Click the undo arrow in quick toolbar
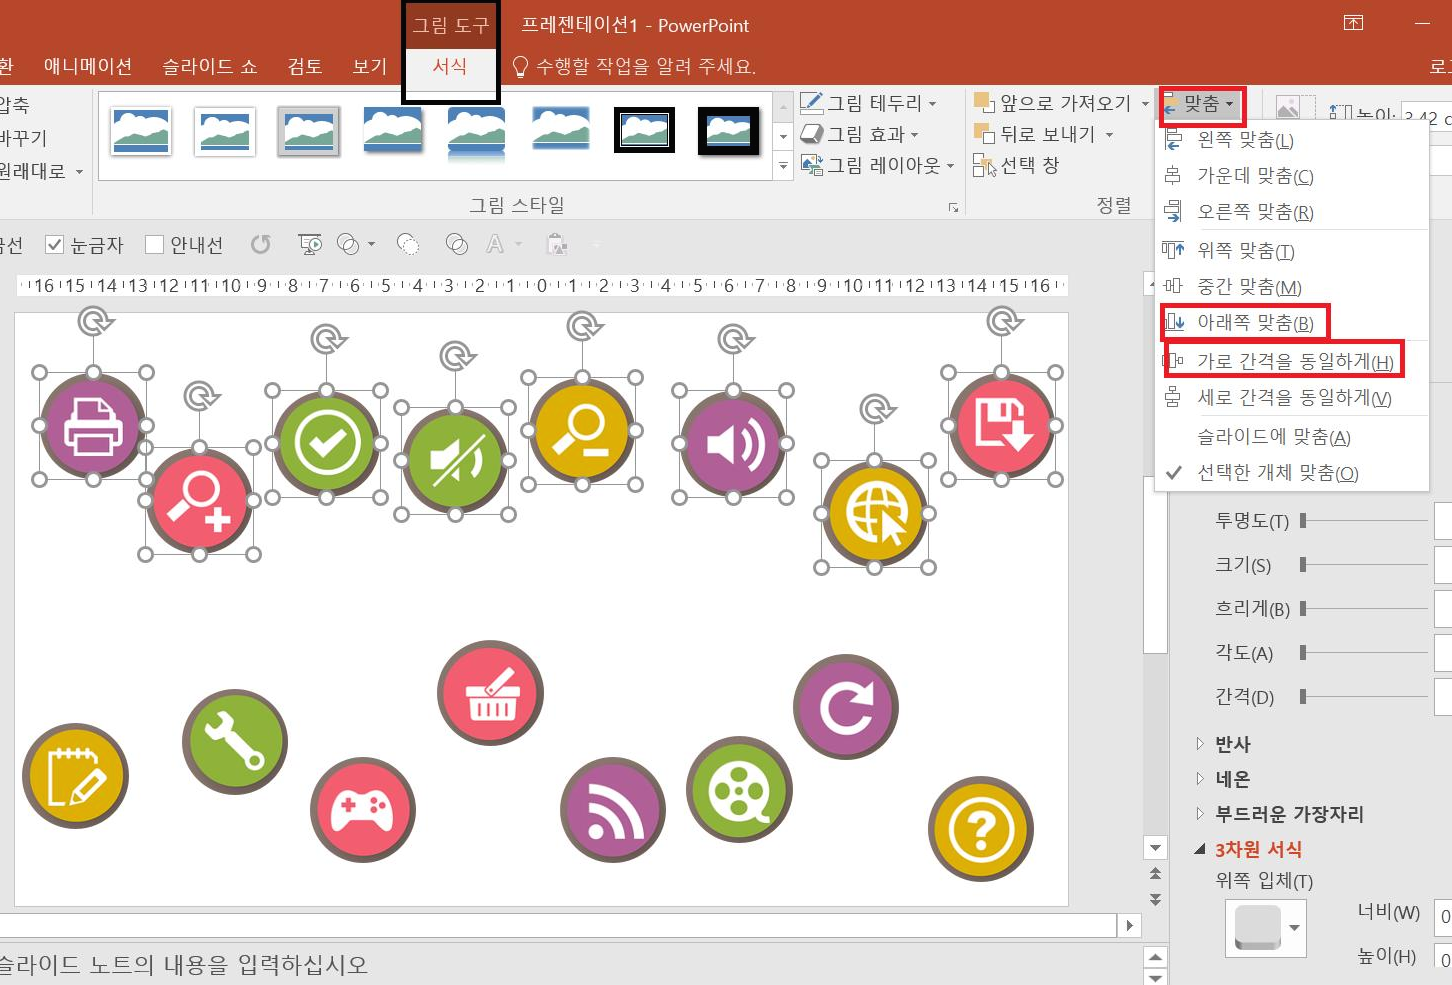Screen dimensions: 1452x985 (x=261, y=244)
